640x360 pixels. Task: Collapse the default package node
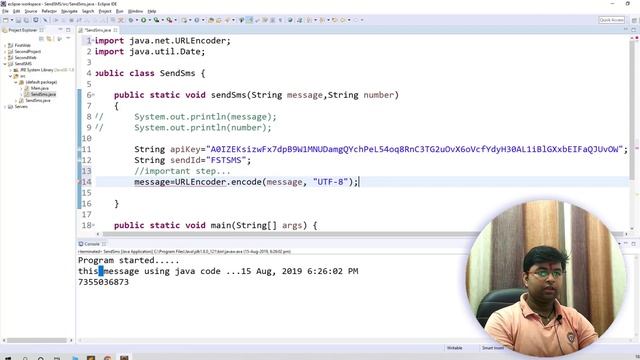[16, 82]
